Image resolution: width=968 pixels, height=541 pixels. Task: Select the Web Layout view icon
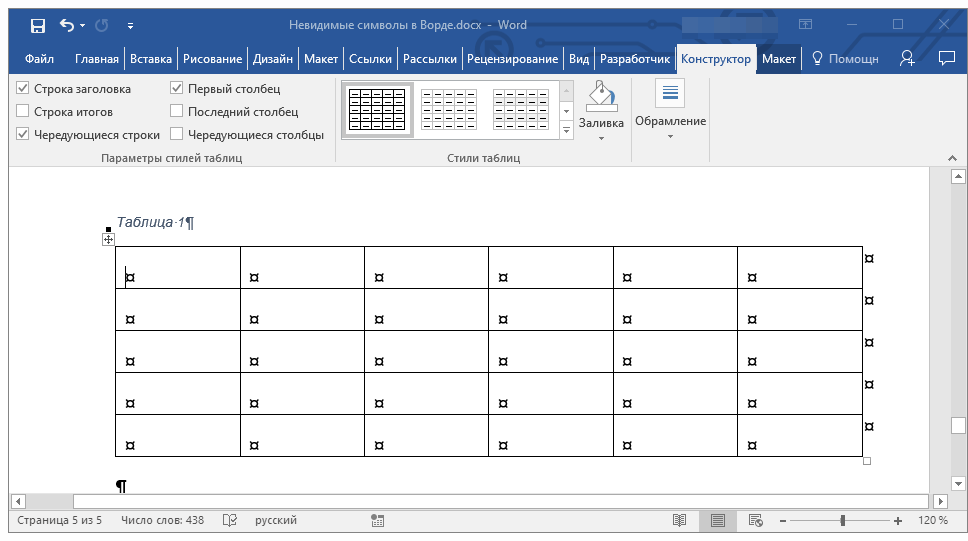756,521
